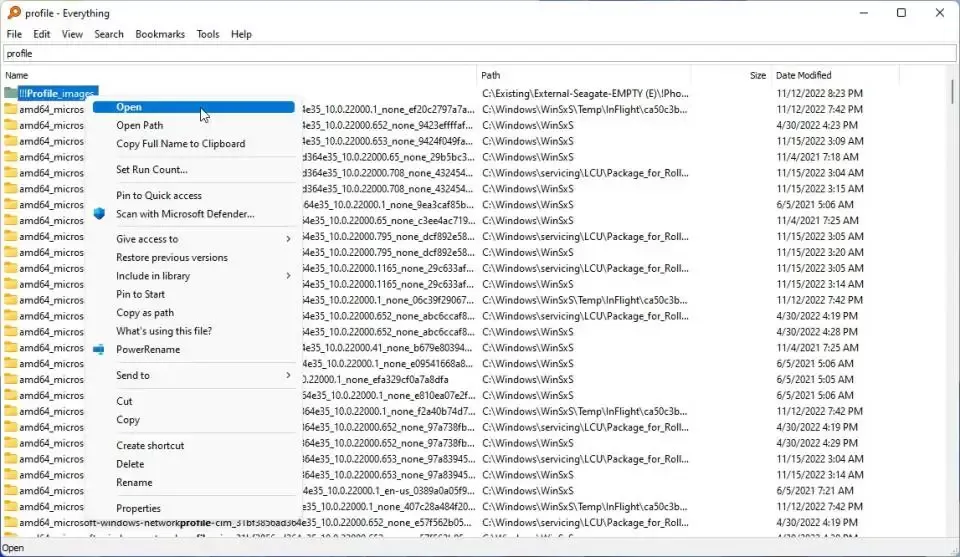960x557 pixels.
Task: Expand the Include in library submenu arrow
Action: (288, 276)
